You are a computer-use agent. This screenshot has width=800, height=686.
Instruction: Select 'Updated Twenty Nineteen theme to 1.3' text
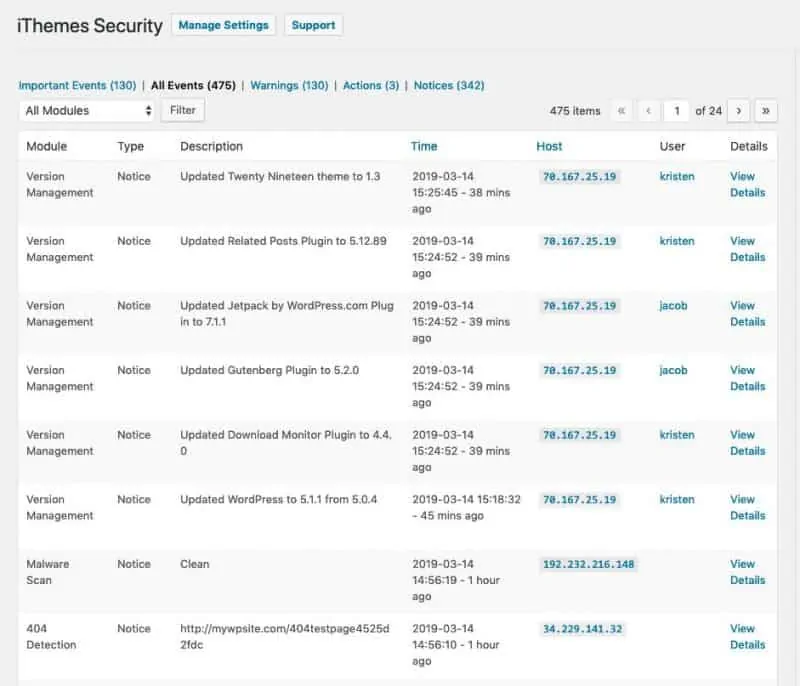click(280, 176)
